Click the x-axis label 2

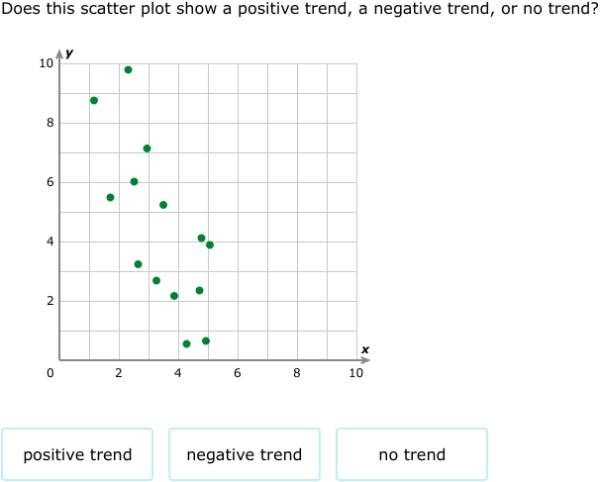[x=119, y=373]
